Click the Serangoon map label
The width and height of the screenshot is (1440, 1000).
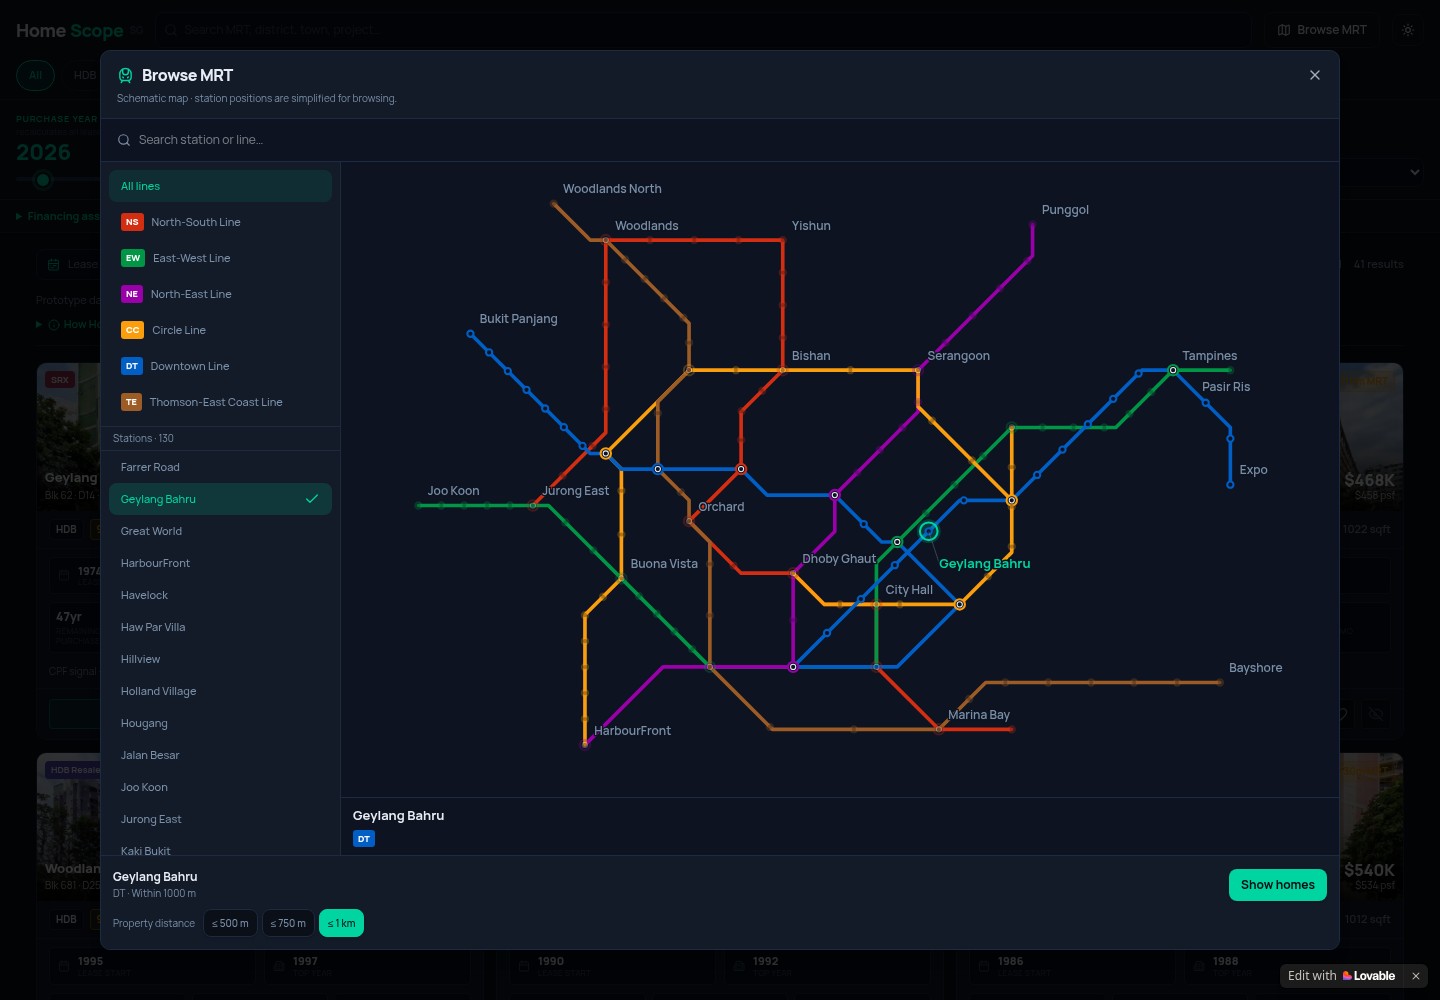point(958,356)
